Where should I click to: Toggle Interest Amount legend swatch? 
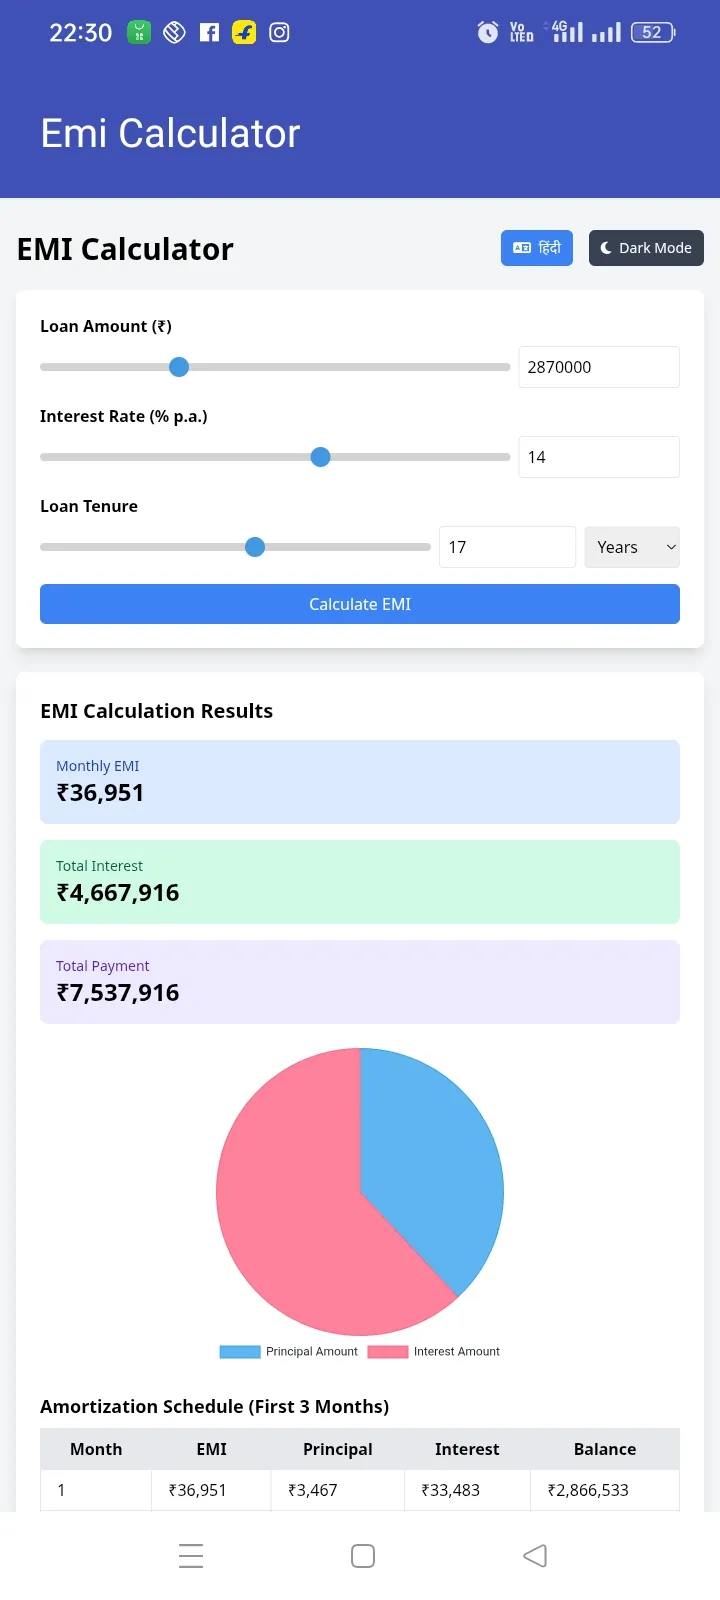coord(388,1352)
